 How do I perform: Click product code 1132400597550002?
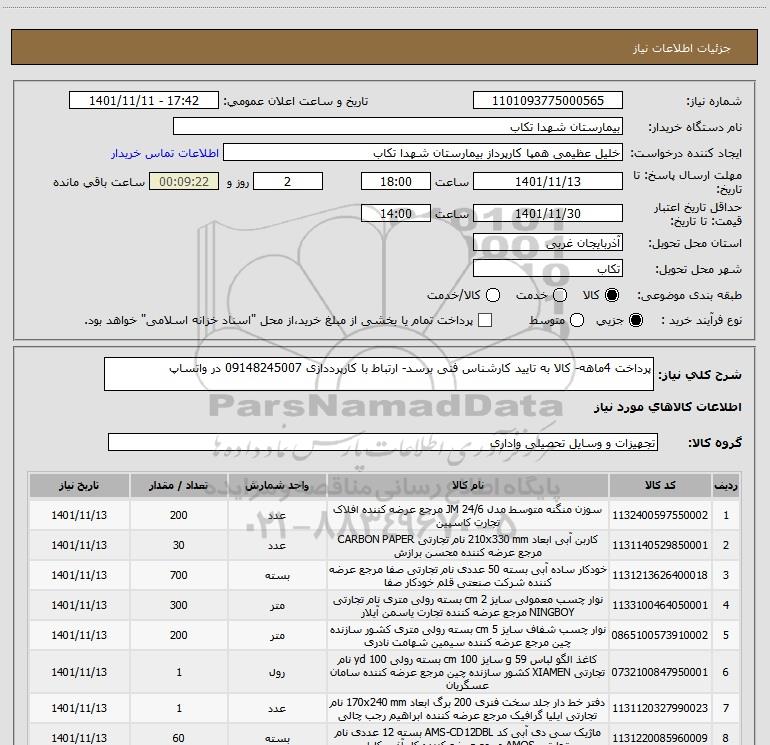(660, 515)
